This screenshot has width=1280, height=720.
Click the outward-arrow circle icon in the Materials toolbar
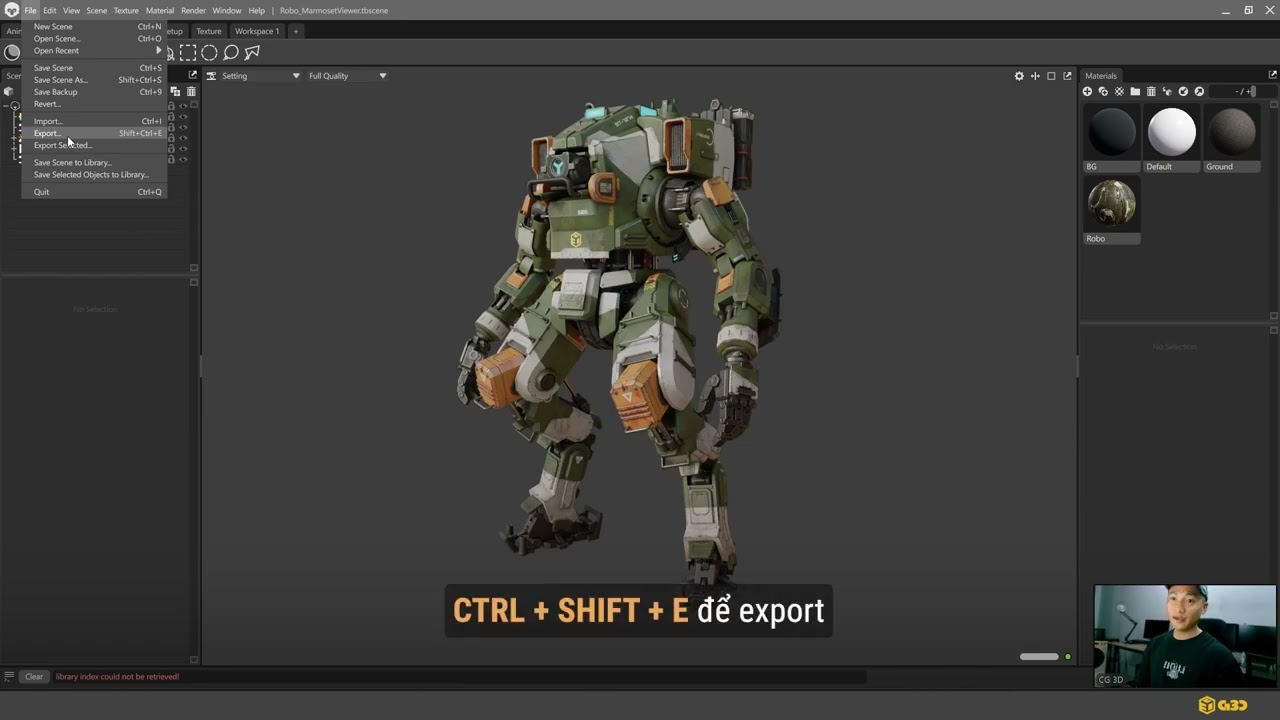1199,92
